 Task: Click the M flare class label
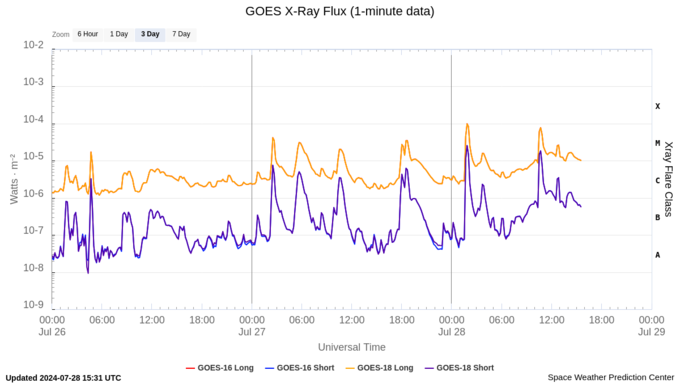pyautogui.click(x=657, y=143)
